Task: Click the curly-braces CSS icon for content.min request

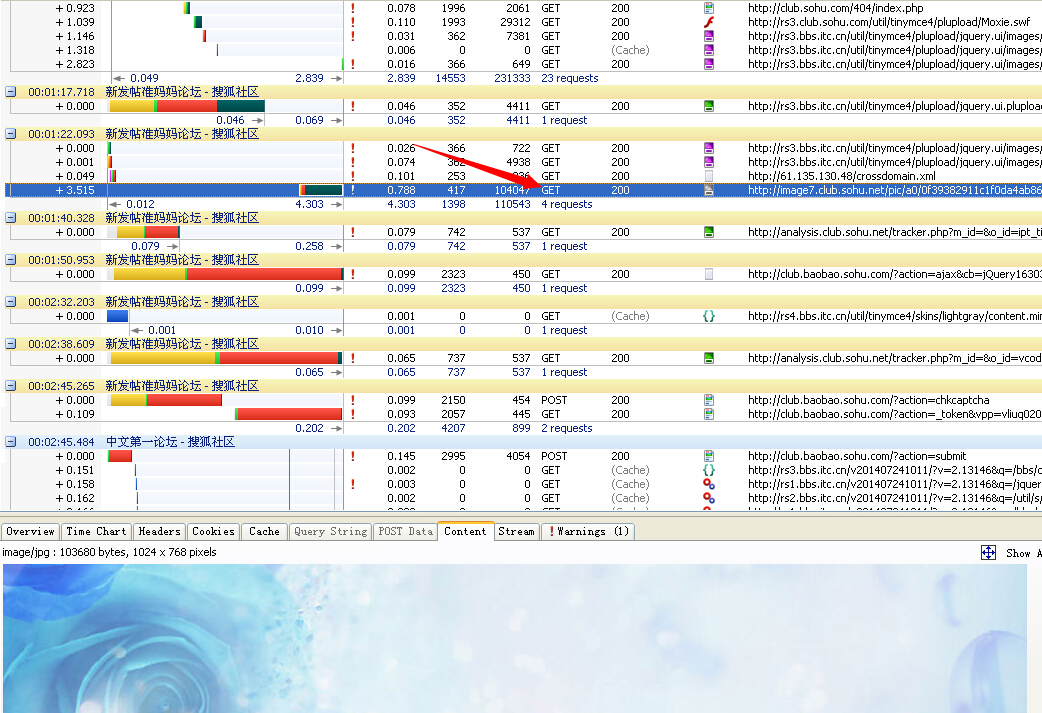Action: [x=709, y=316]
